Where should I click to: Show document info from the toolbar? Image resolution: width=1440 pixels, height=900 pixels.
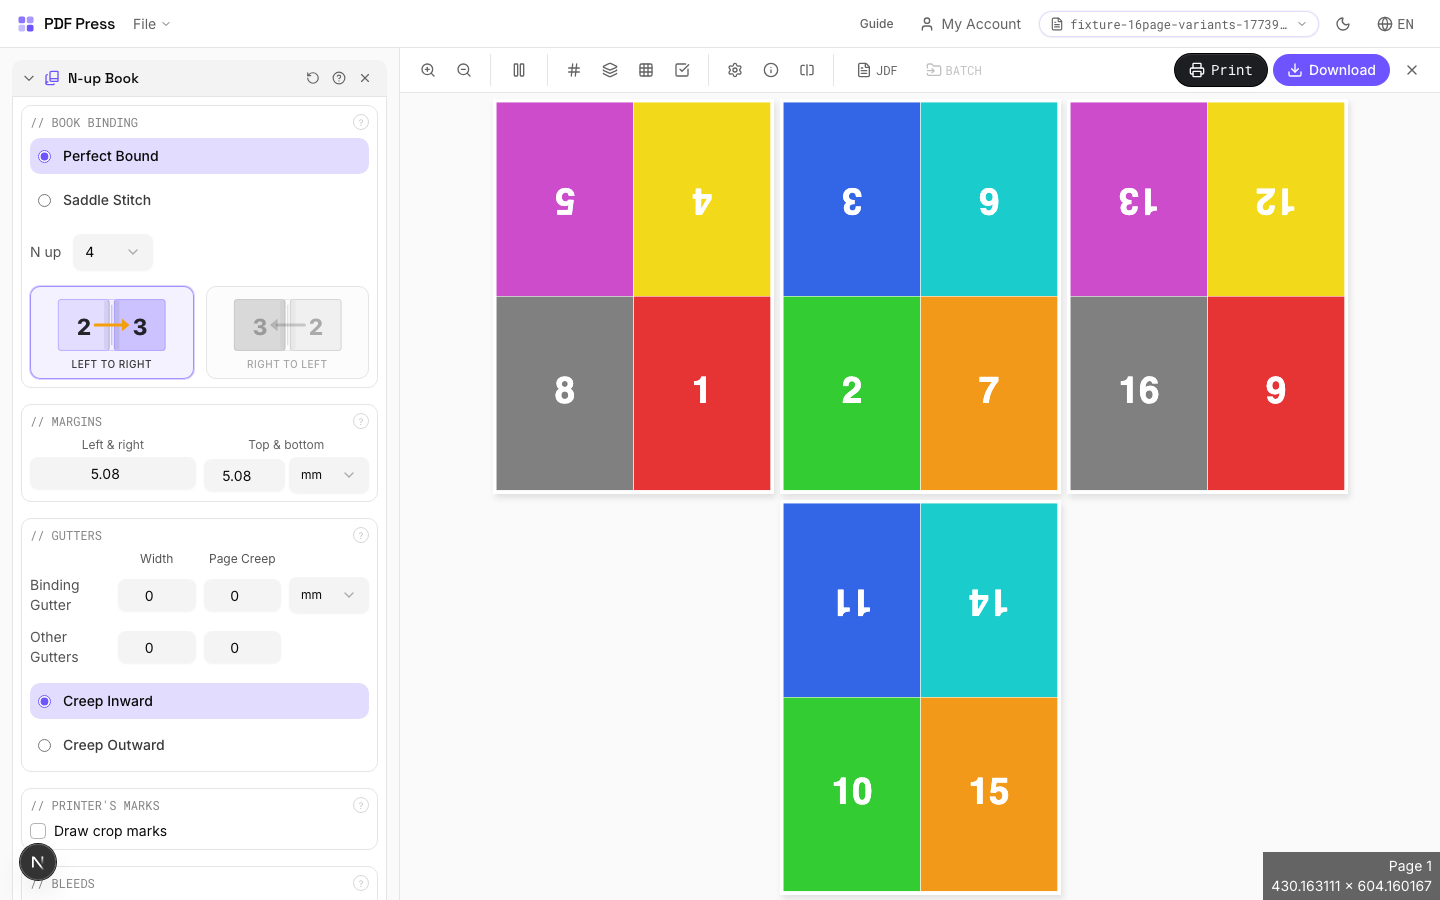click(x=771, y=70)
